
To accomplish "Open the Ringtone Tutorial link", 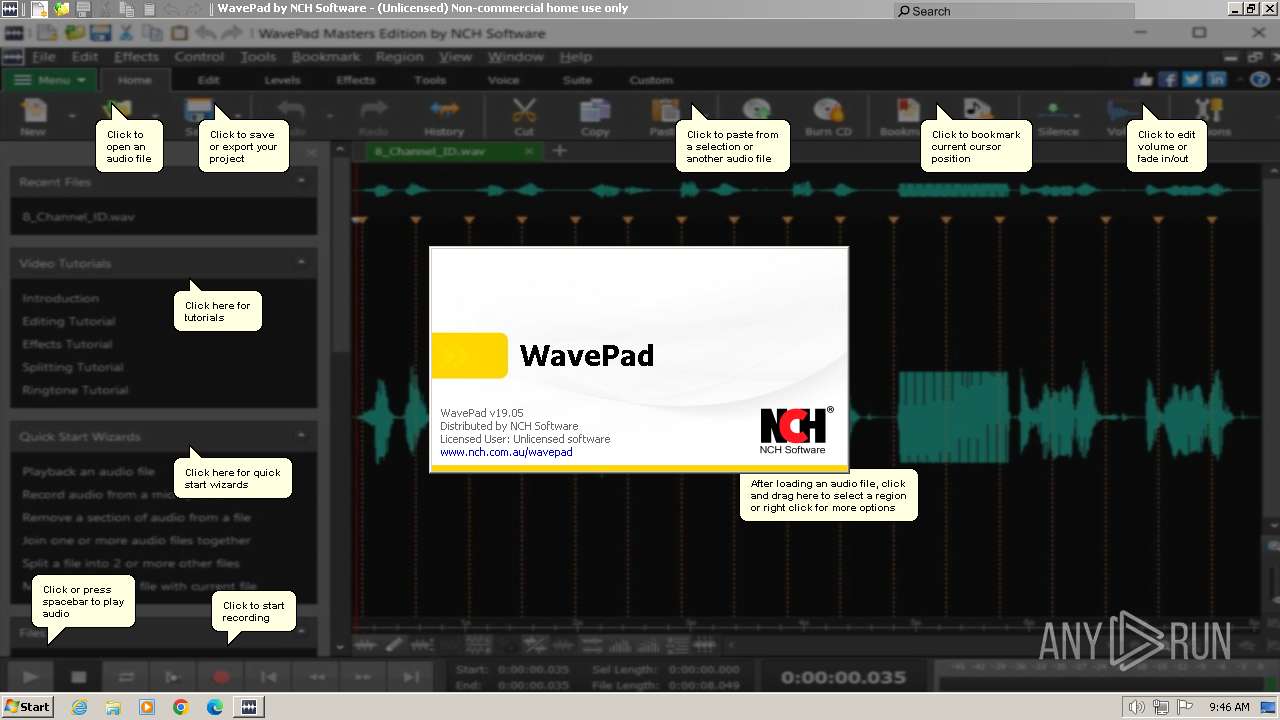I will (75, 390).
